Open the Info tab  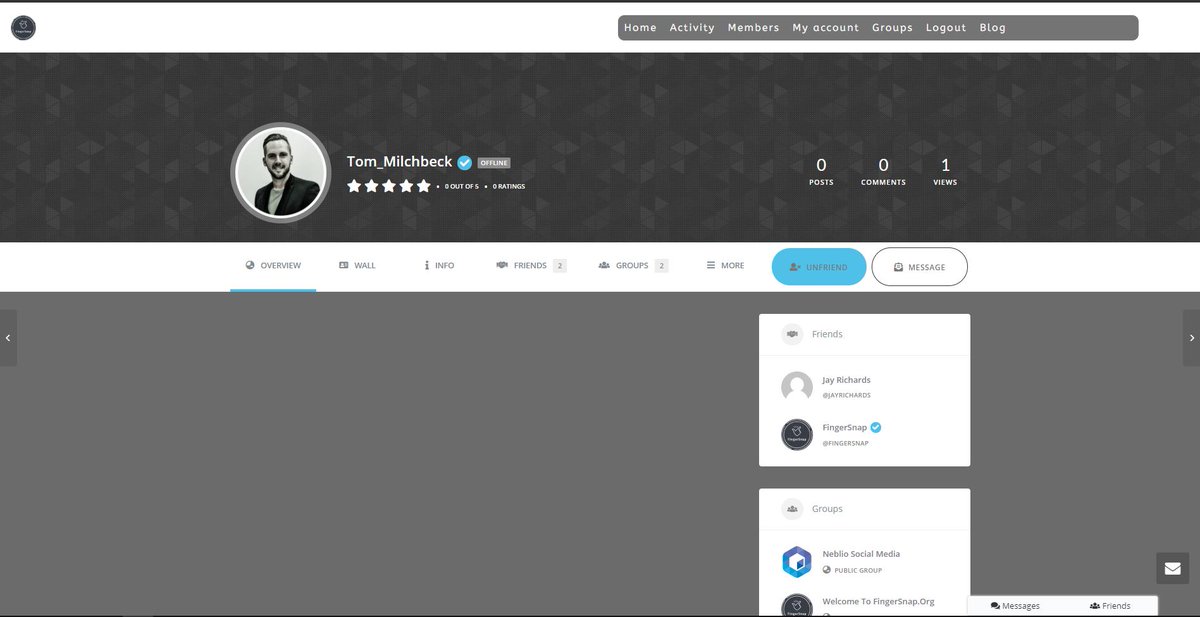pyautogui.click(x=439, y=266)
